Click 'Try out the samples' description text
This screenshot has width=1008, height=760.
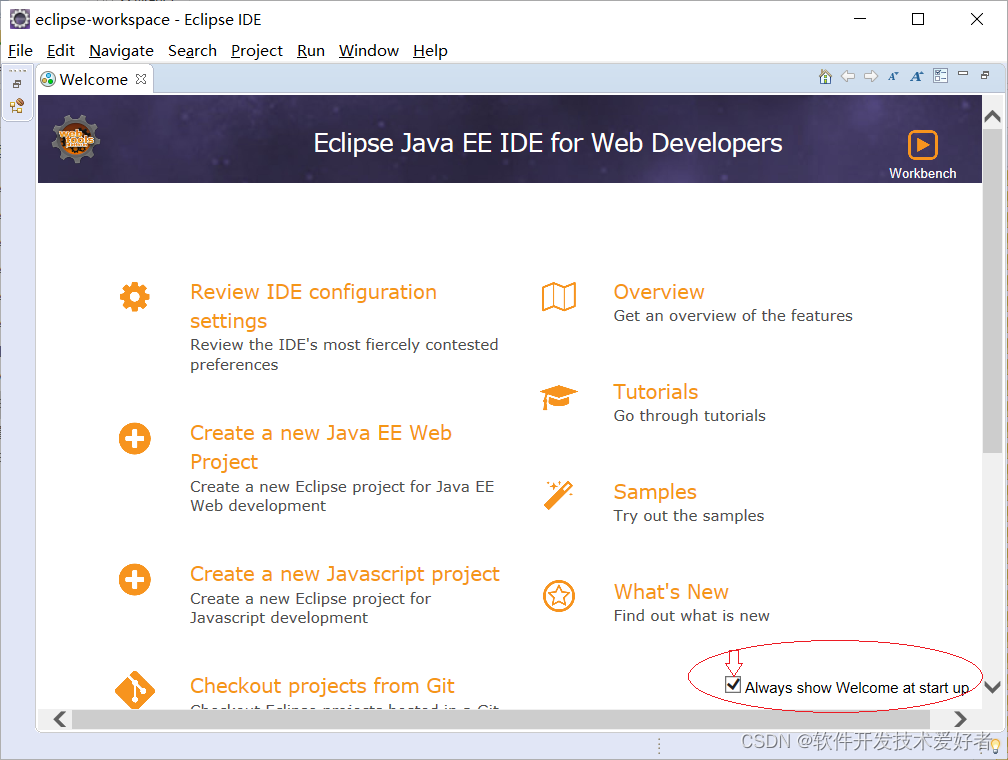(x=688, y=516)
